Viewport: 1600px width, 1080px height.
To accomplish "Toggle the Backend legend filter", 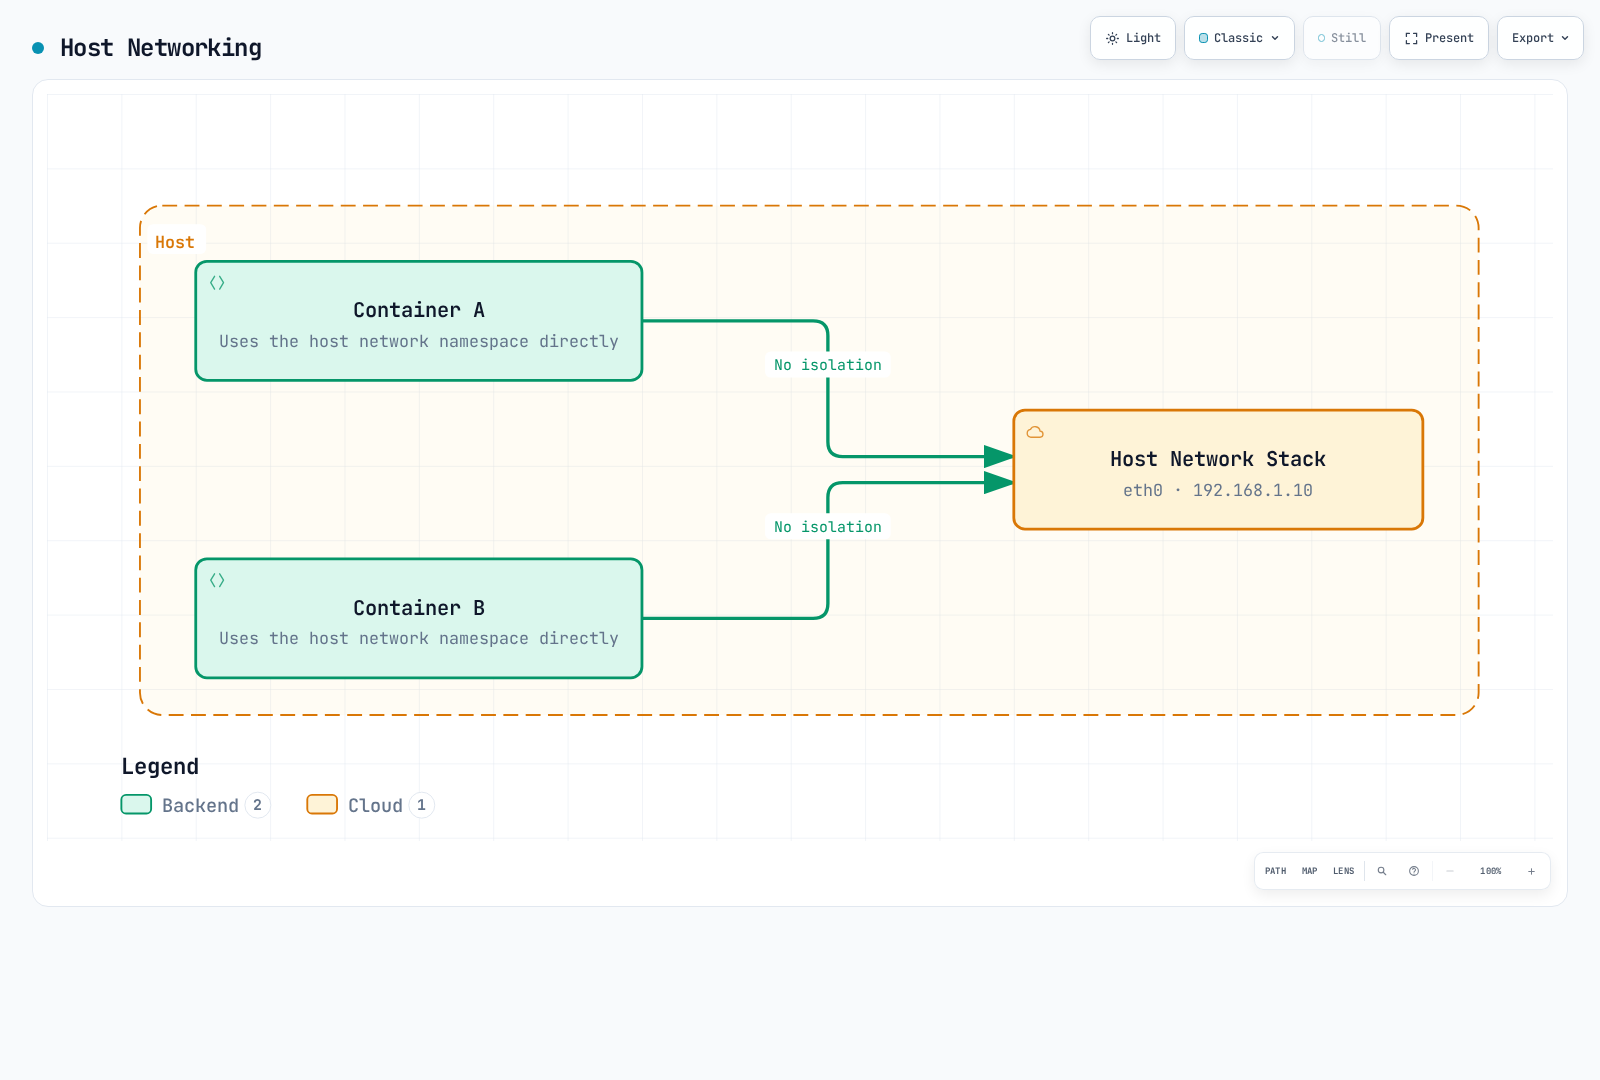I will tap(195, 805).
